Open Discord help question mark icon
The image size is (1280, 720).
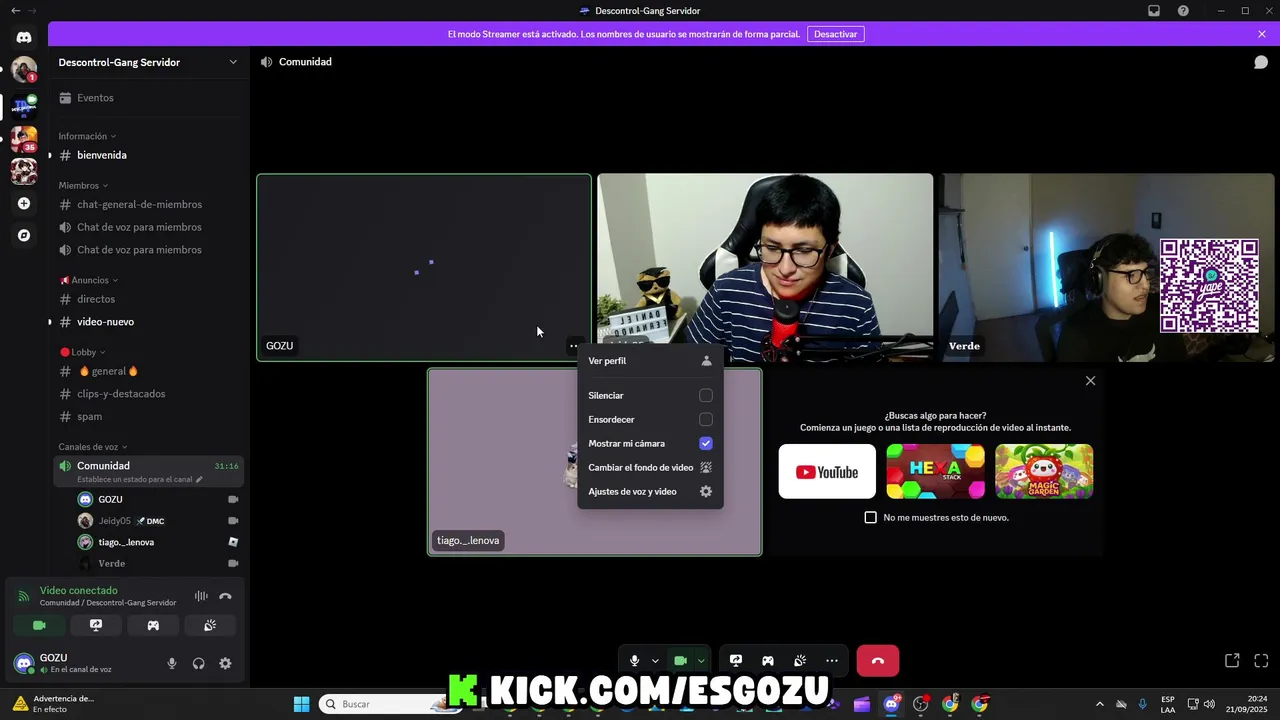point(1183,11)
